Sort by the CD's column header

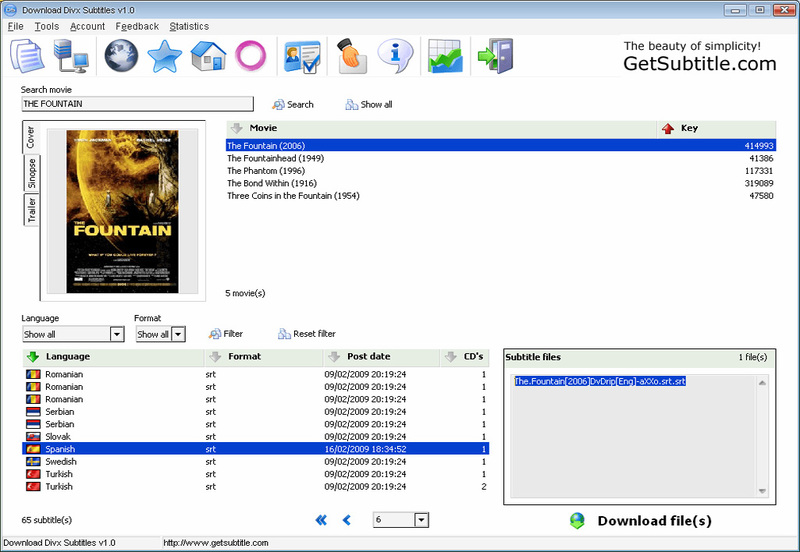click(465, 357)
